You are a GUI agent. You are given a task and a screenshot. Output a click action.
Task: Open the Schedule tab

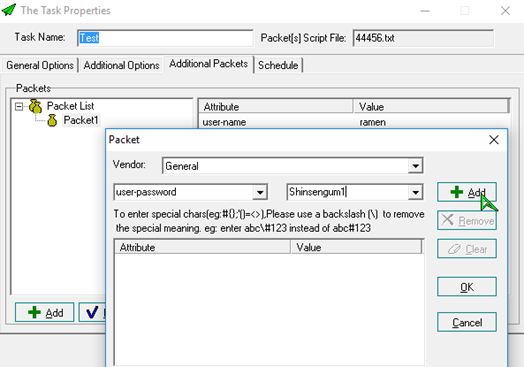[x=278, y=65]
